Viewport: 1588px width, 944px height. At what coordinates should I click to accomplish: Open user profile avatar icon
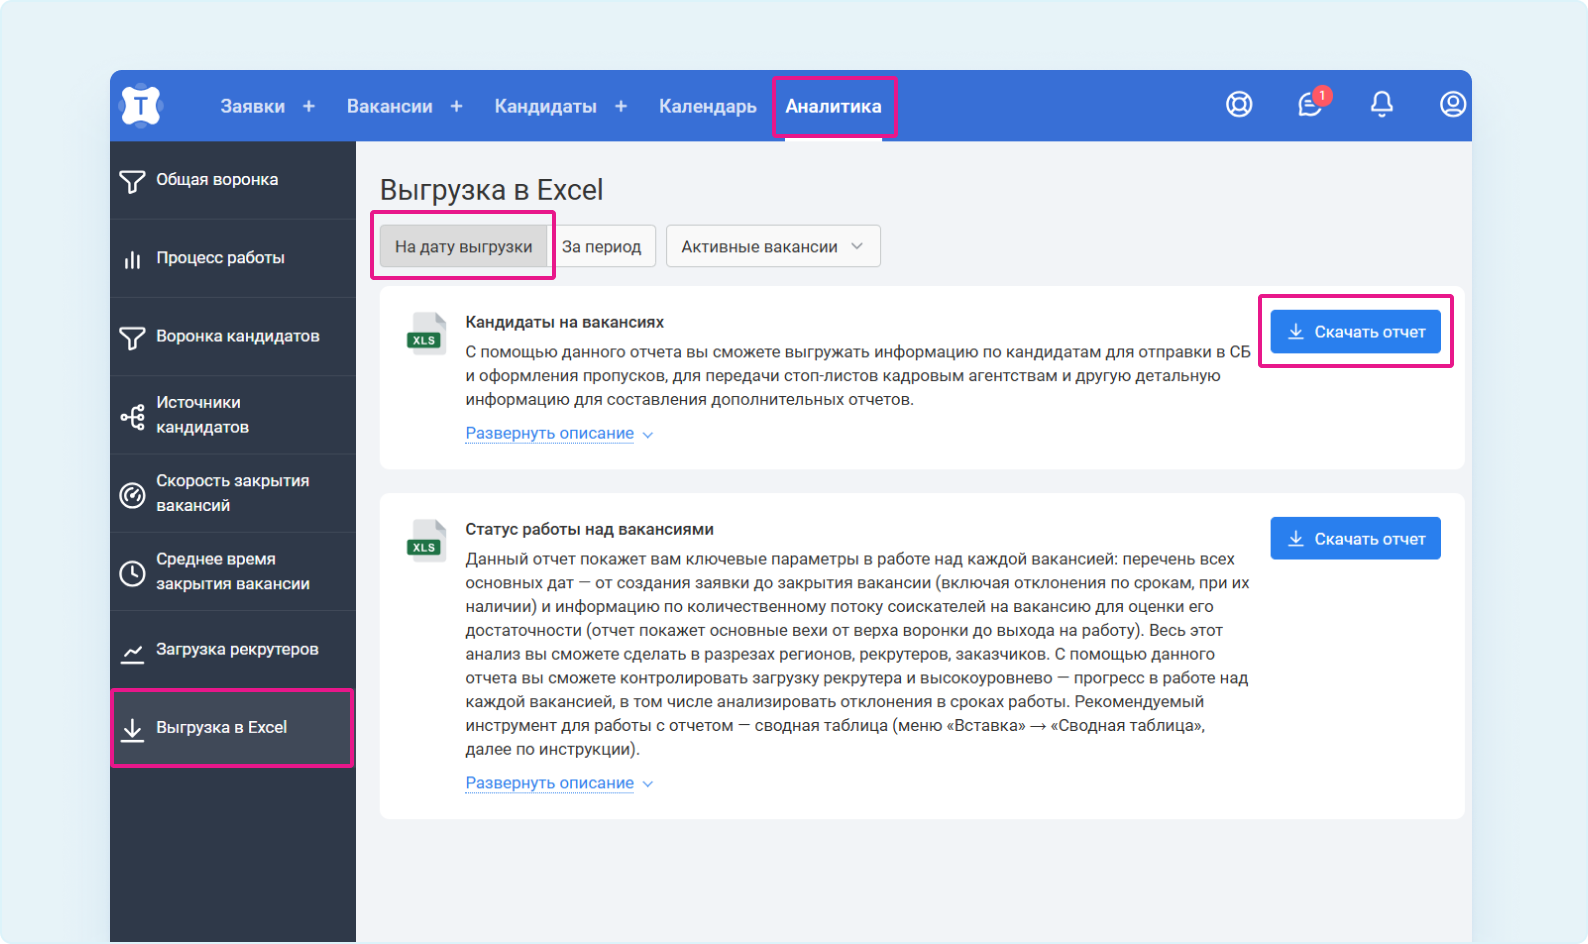pos(1452,104)
